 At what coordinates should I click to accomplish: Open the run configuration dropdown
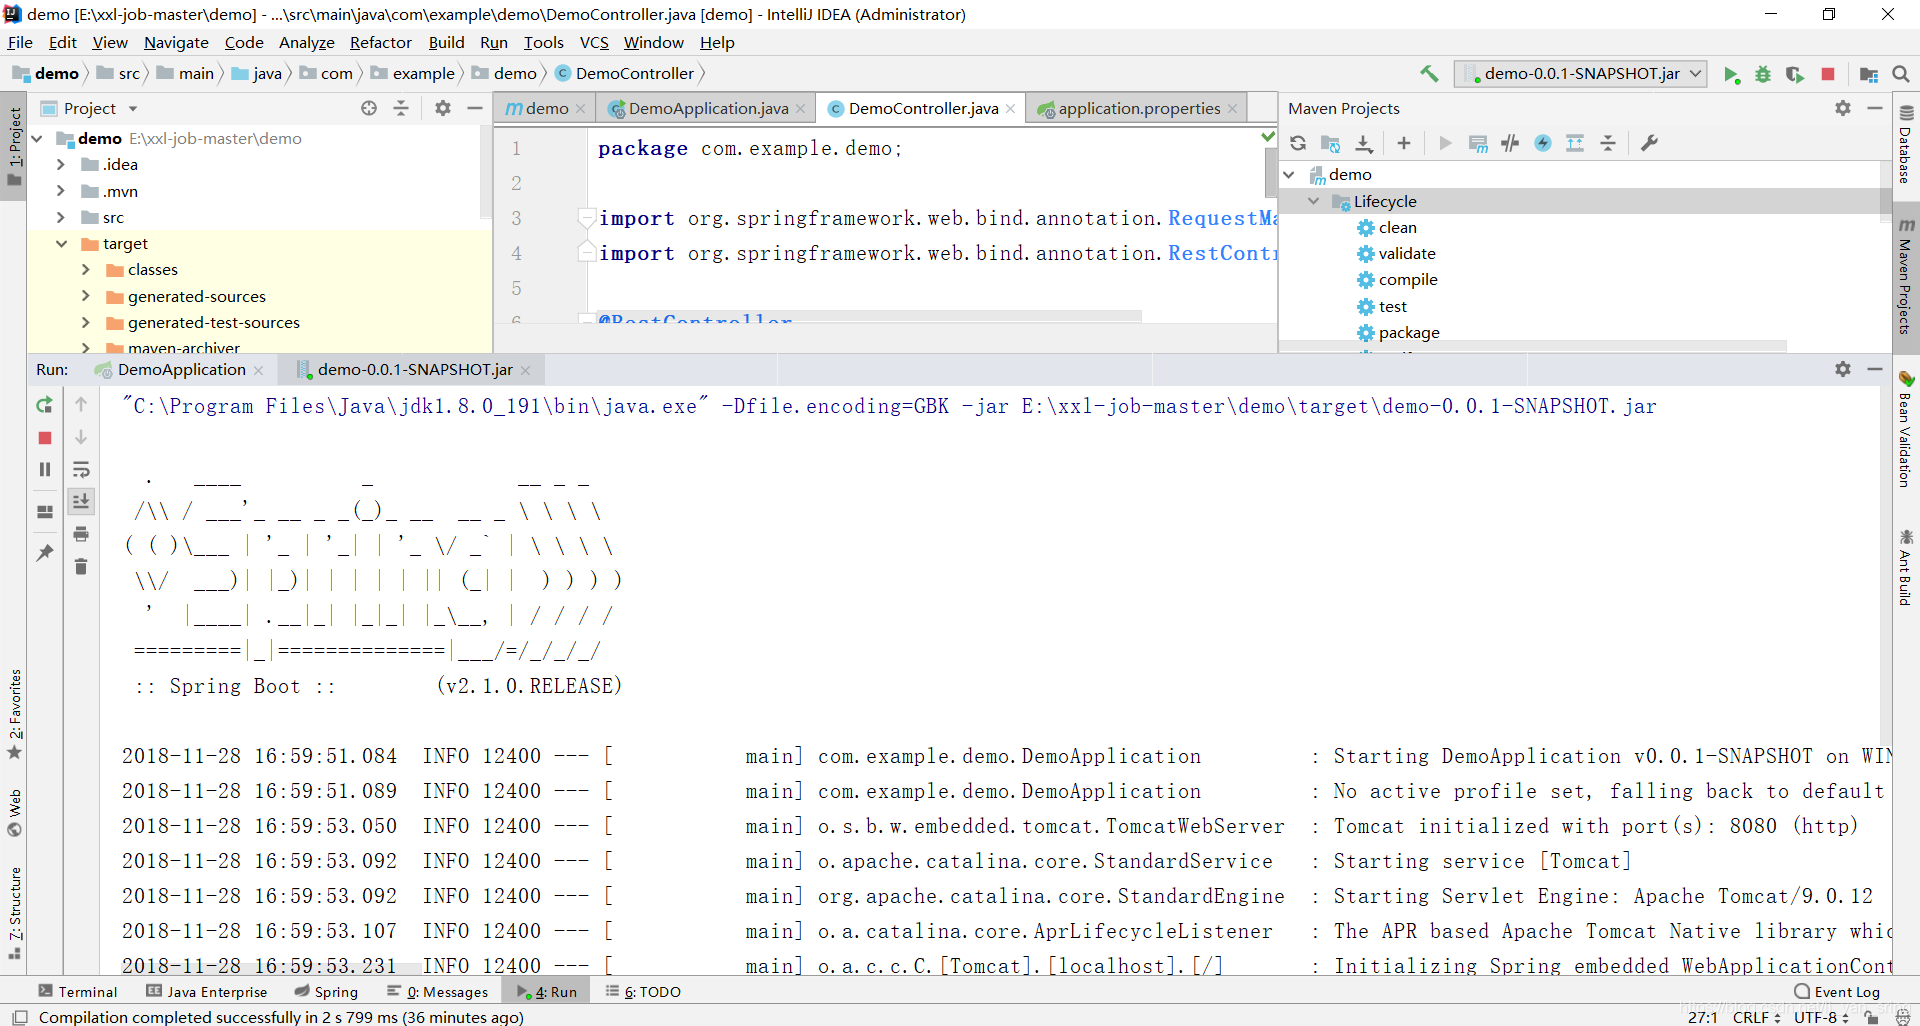1580,74
